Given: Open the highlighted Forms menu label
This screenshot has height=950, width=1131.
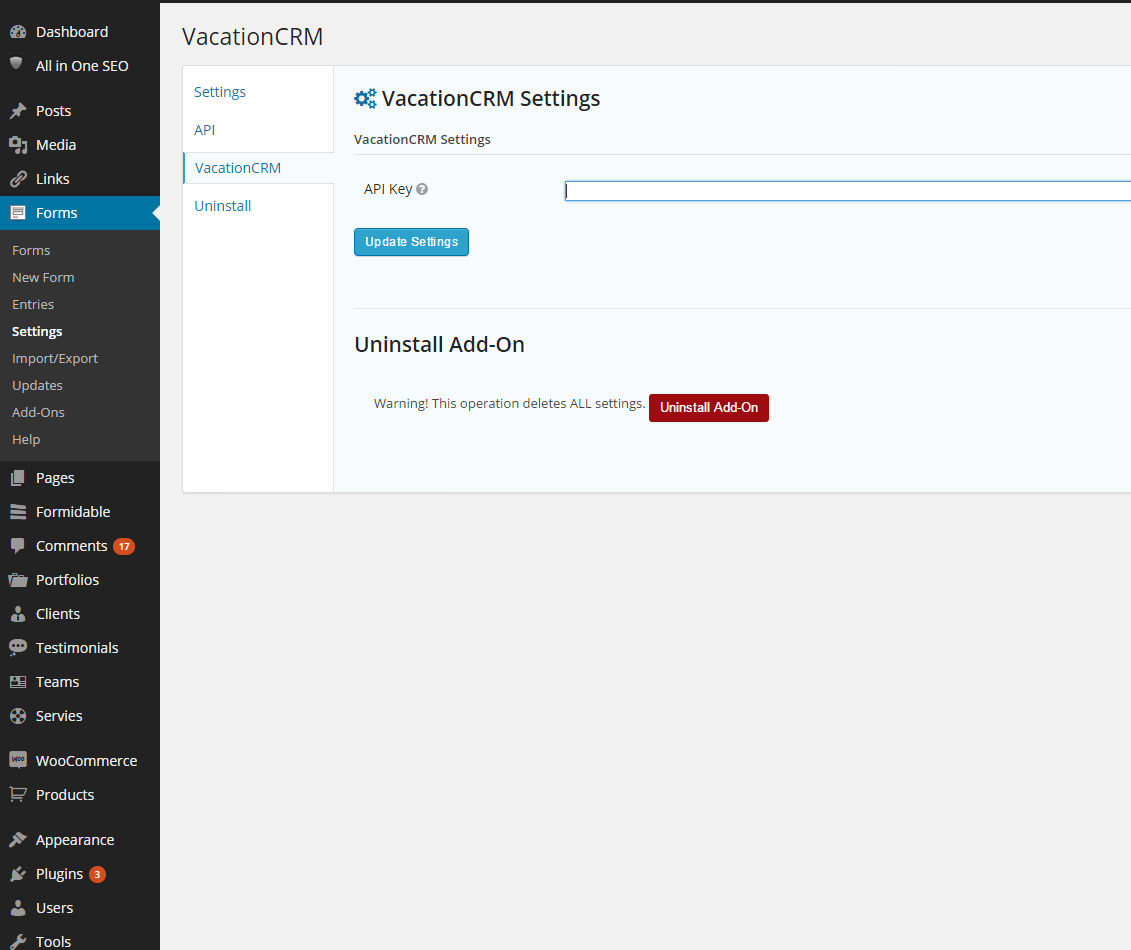Looking at the screenshot, I should coord(57,213).
